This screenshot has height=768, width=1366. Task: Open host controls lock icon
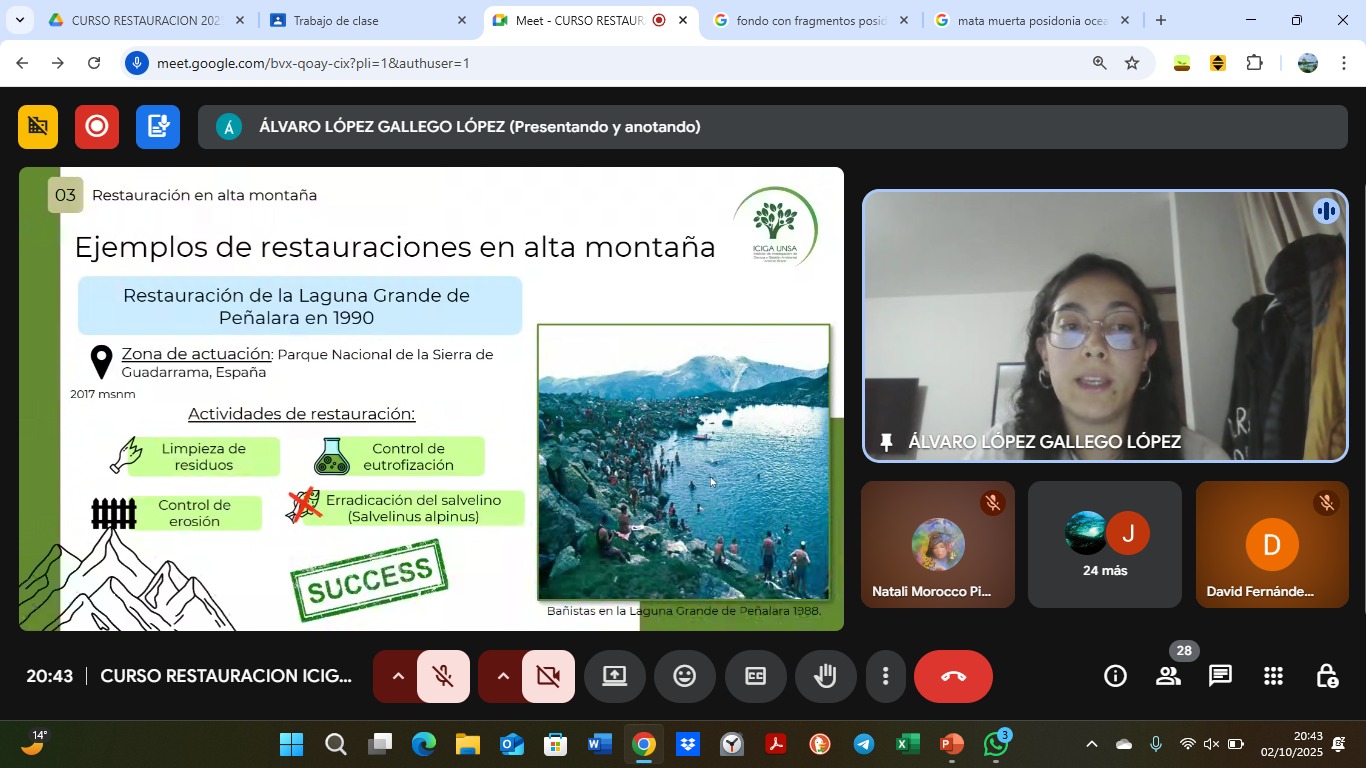[1326, 677]
